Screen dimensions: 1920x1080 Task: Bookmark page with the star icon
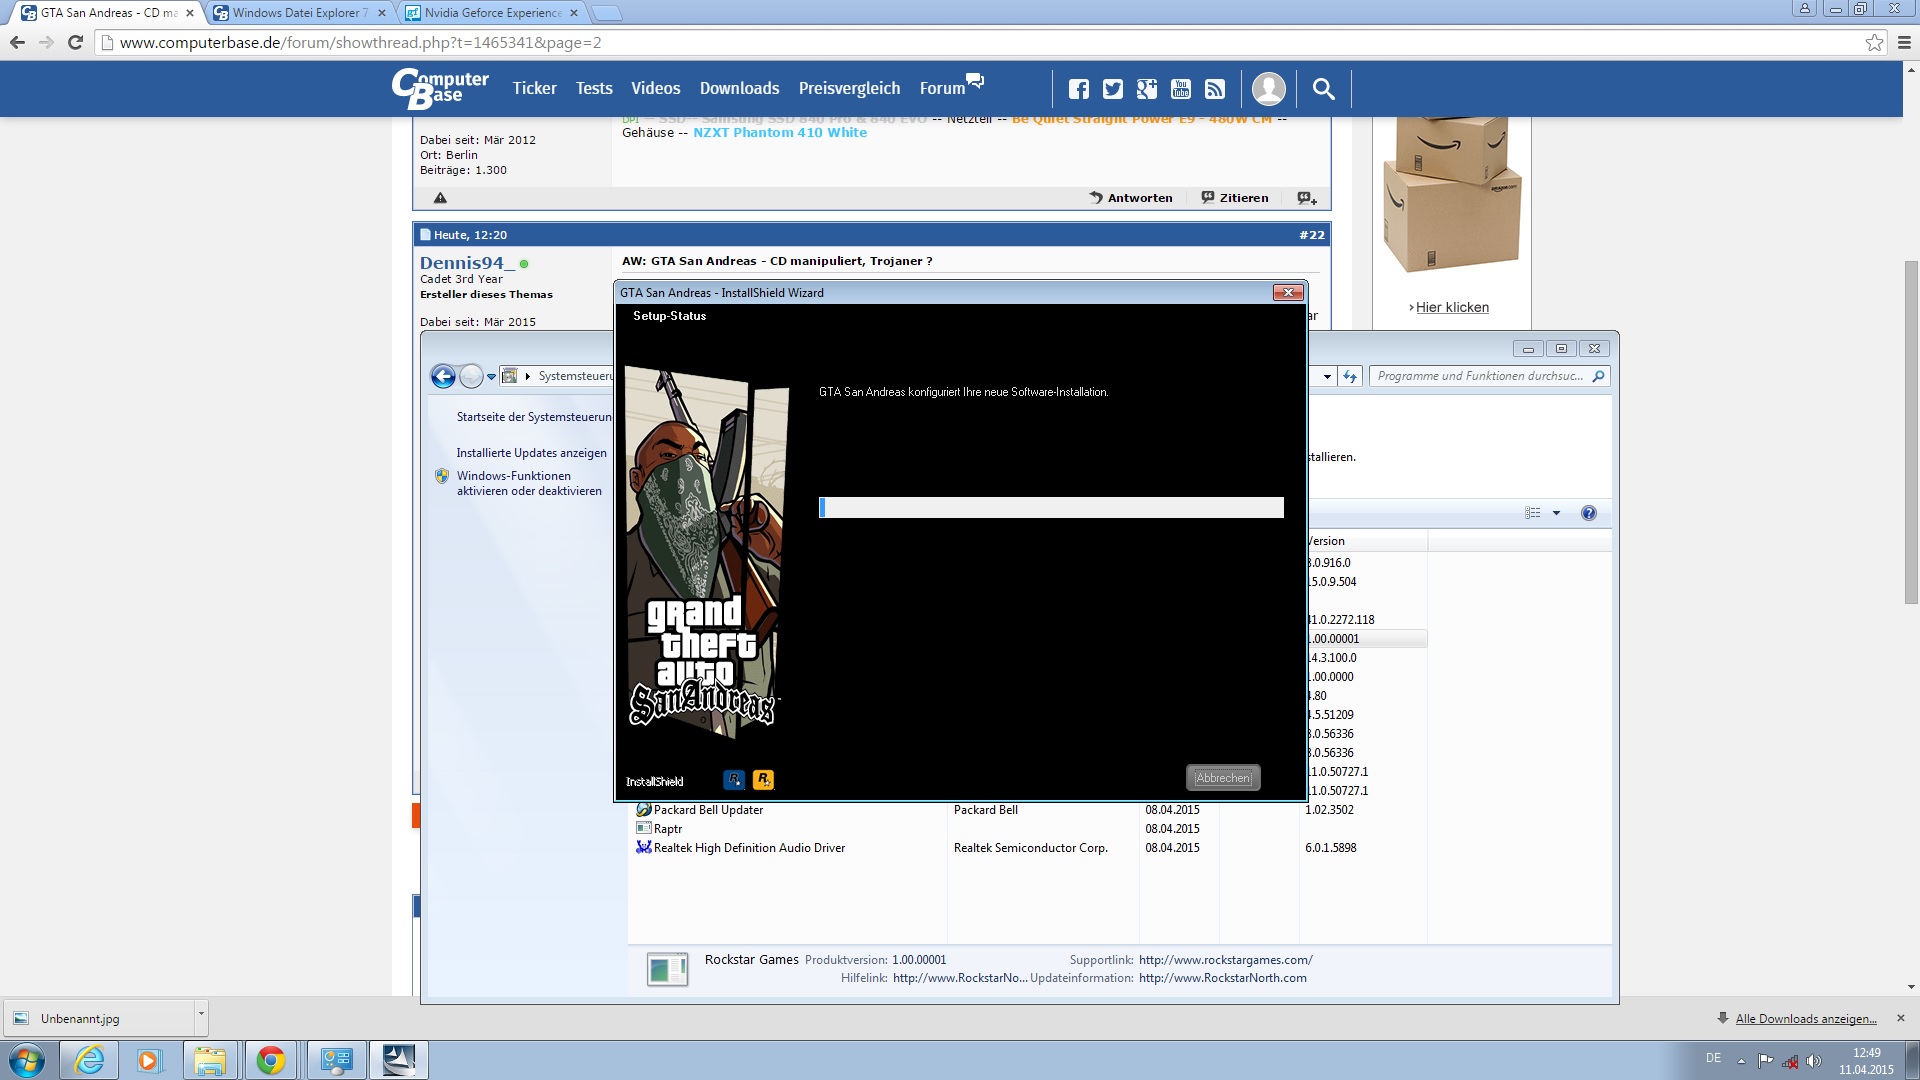click(1874, 43)
